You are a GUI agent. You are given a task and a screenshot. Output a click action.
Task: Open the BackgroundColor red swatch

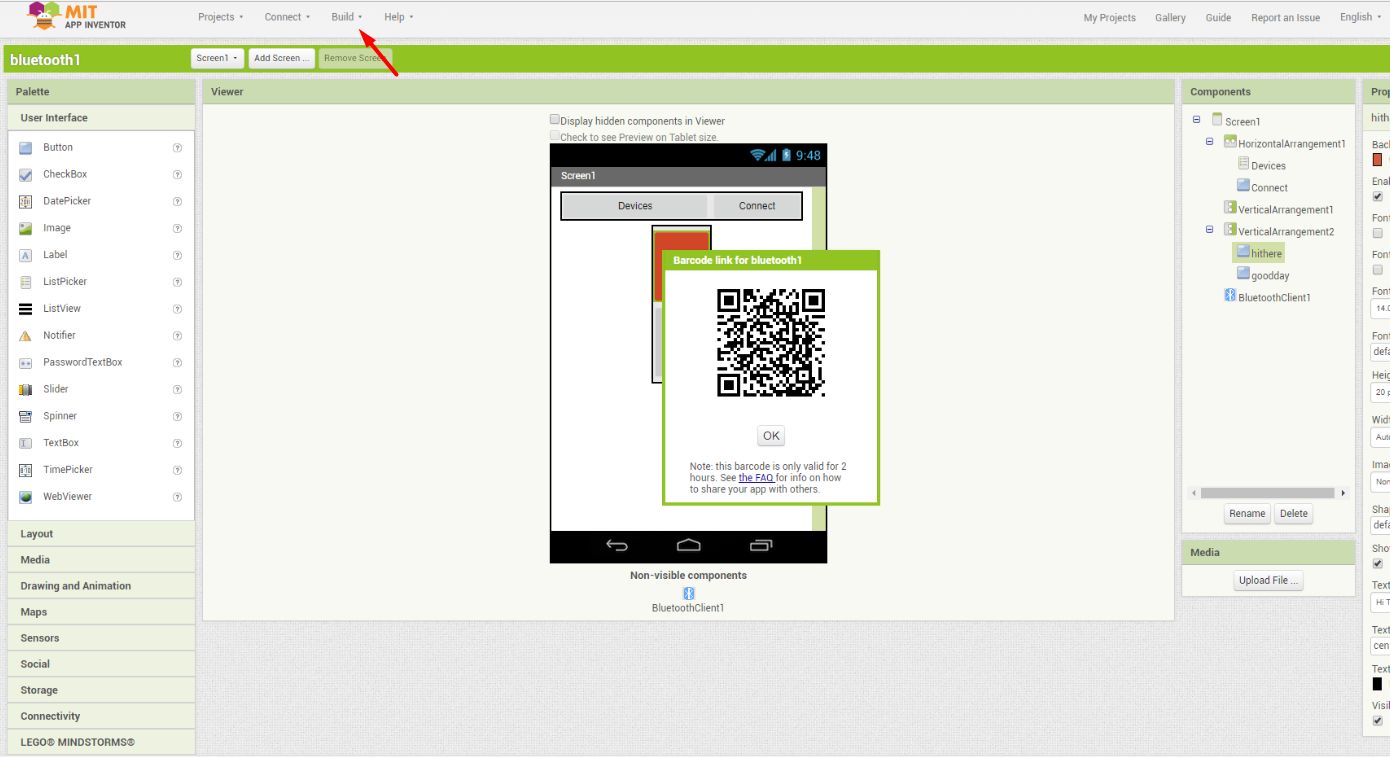click(1378, 160)
